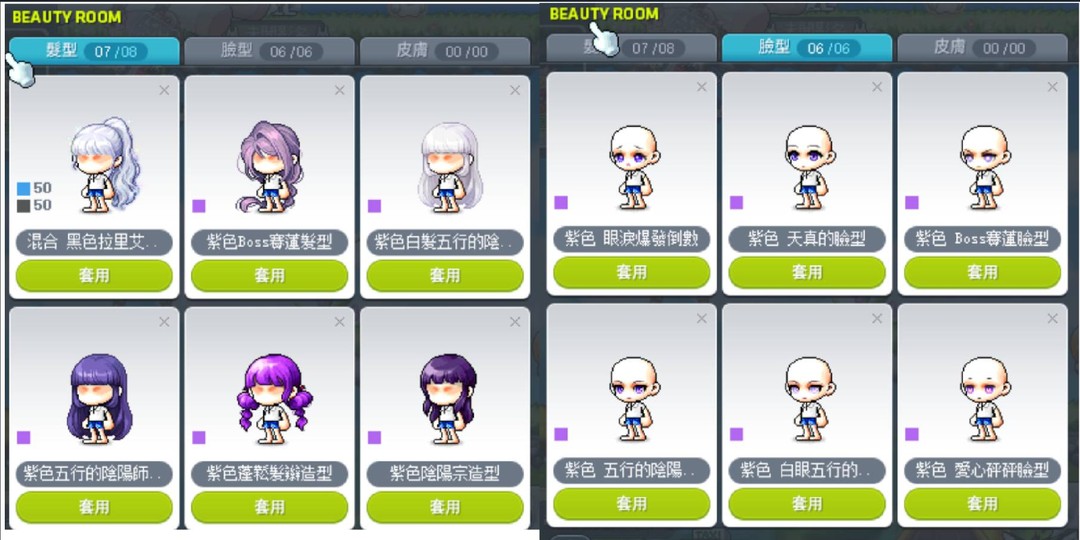Remove the 紫色Boss賽蓮髮型 card with X
The height and width of the screenshot is (540, 1080).
[340, 90]
